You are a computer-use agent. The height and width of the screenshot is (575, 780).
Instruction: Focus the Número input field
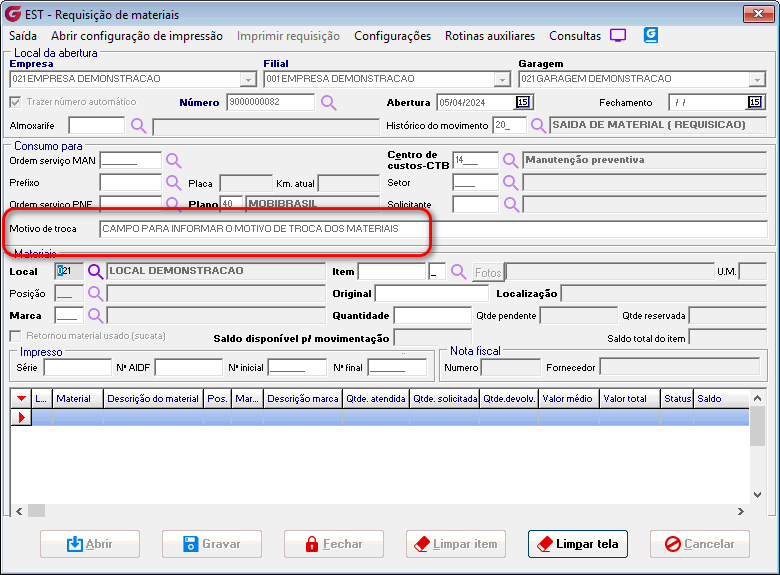tap(271, 102)
